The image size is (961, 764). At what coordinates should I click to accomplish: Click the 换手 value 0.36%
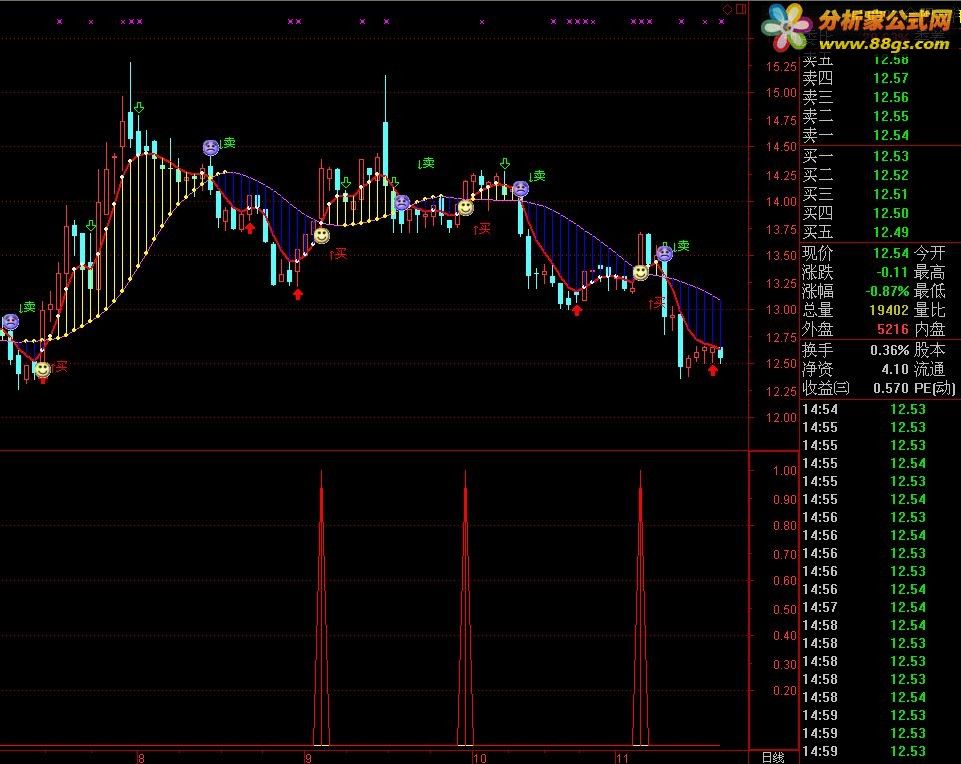(x=890, y=350)
